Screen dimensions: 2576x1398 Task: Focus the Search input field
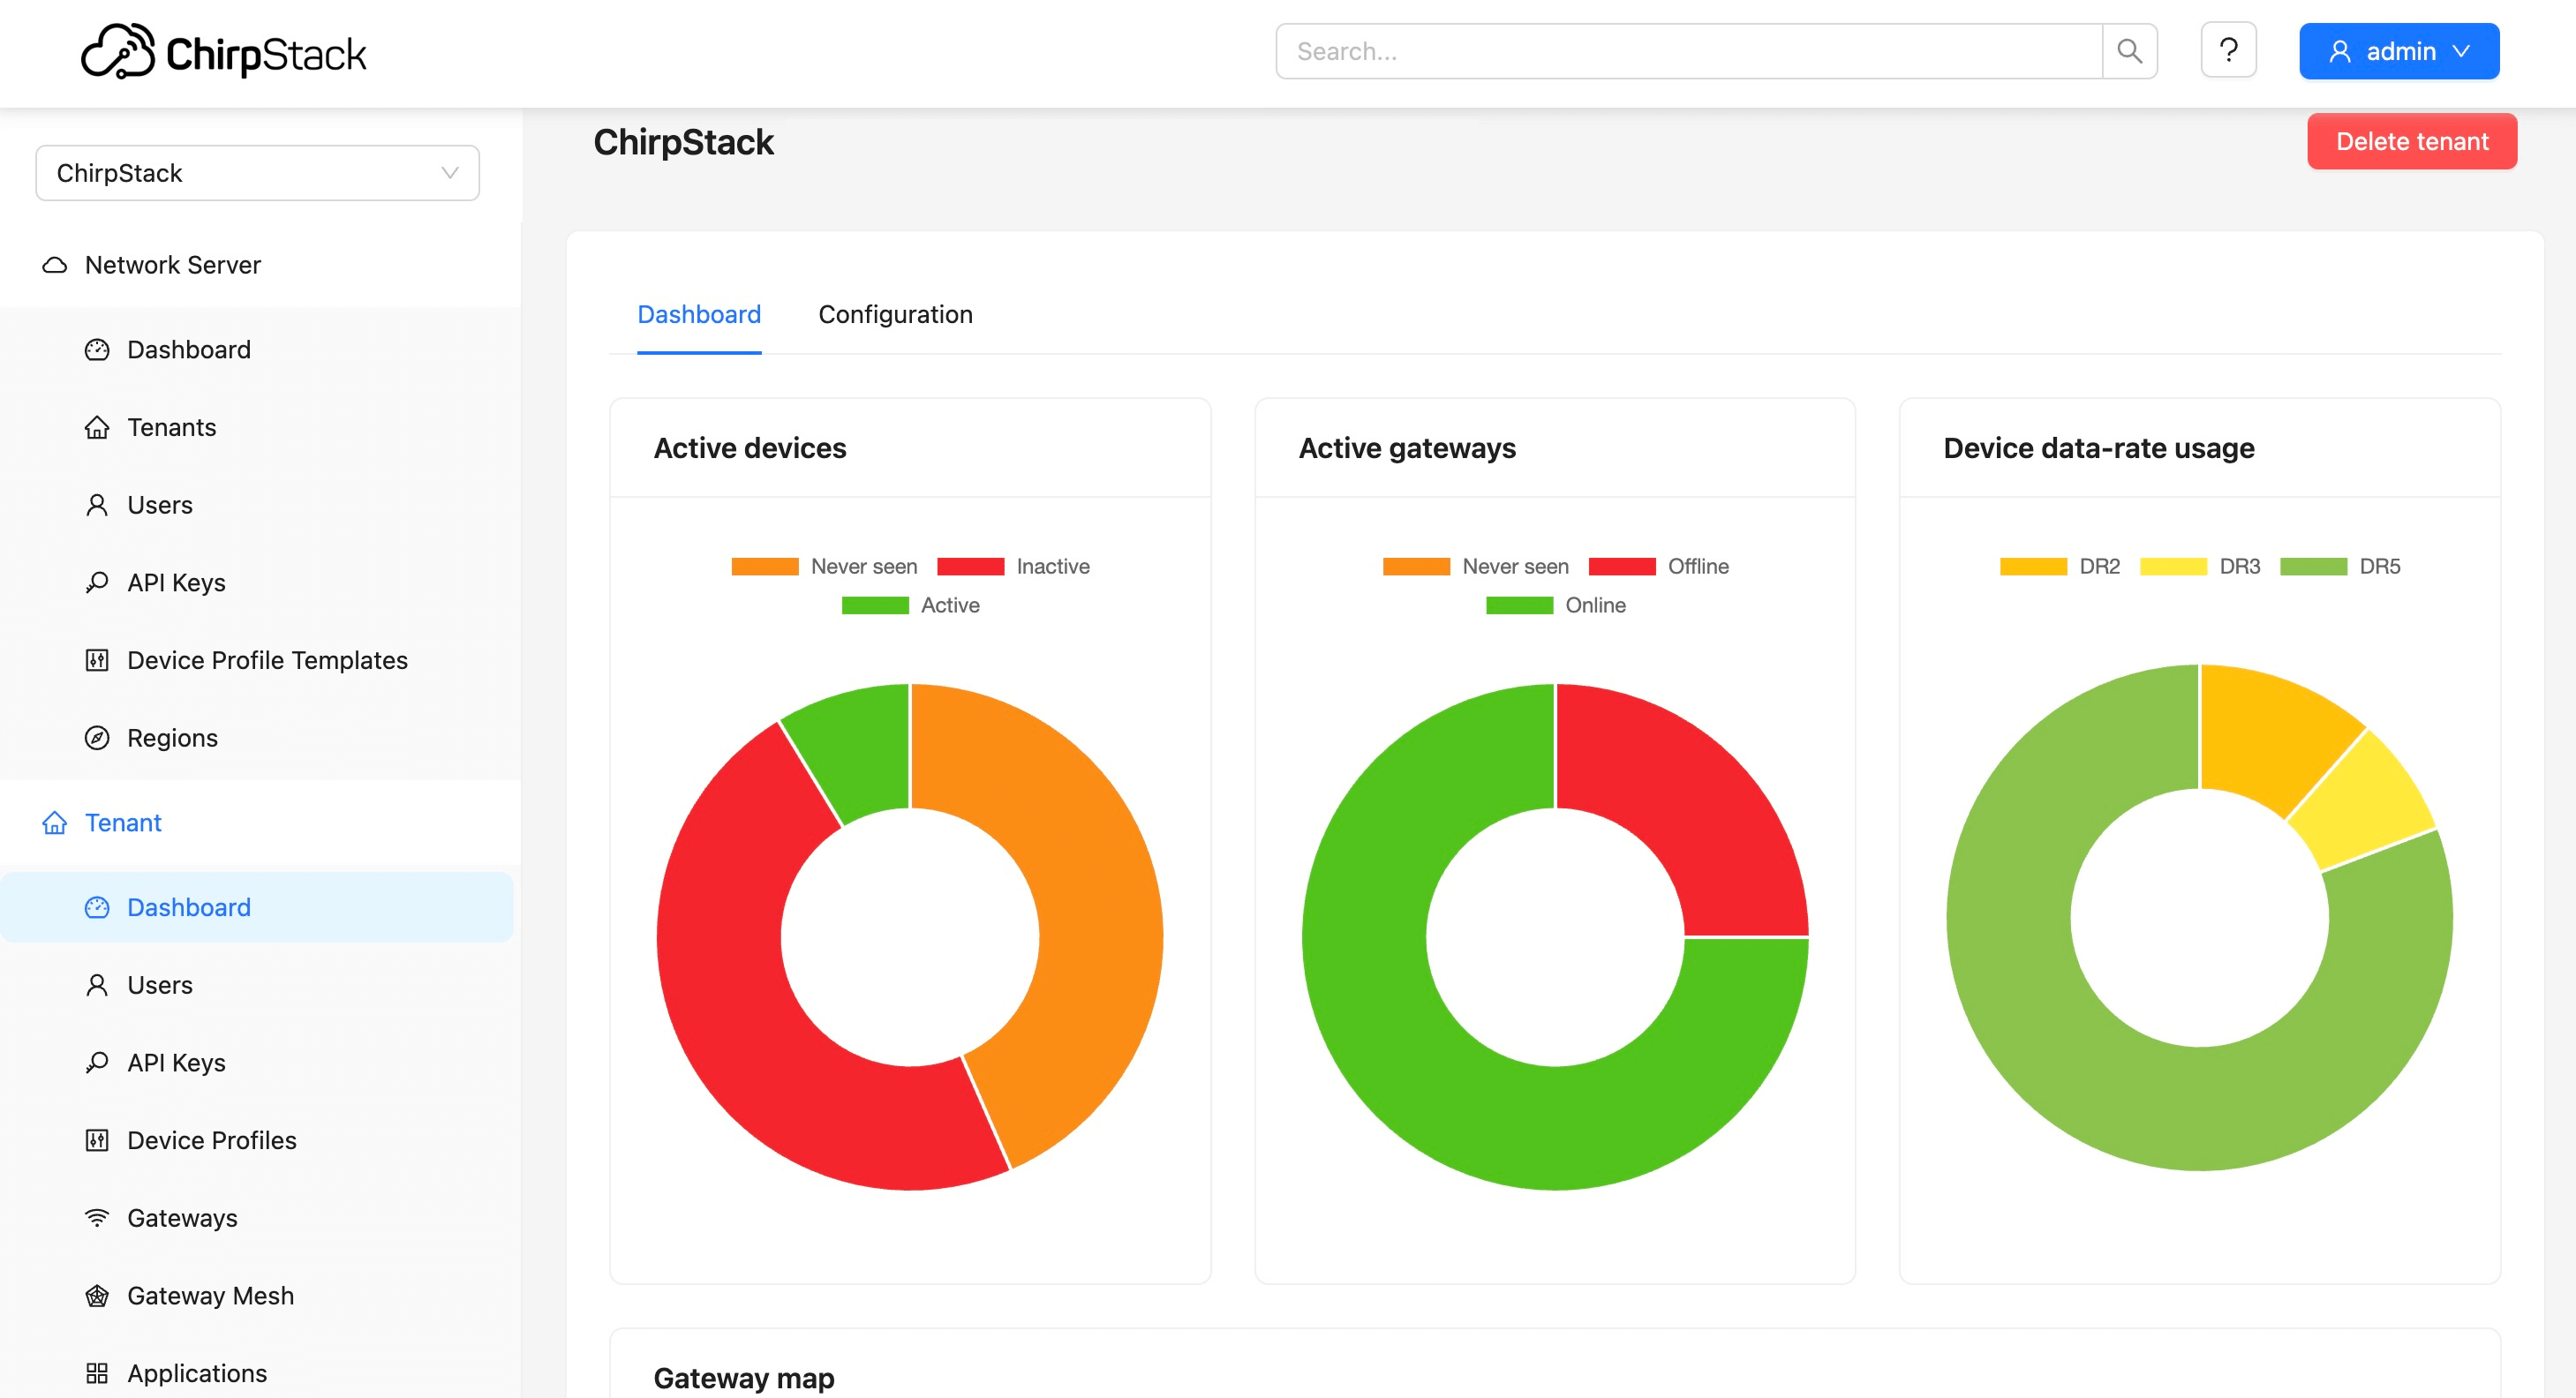tap(1688, 51)
